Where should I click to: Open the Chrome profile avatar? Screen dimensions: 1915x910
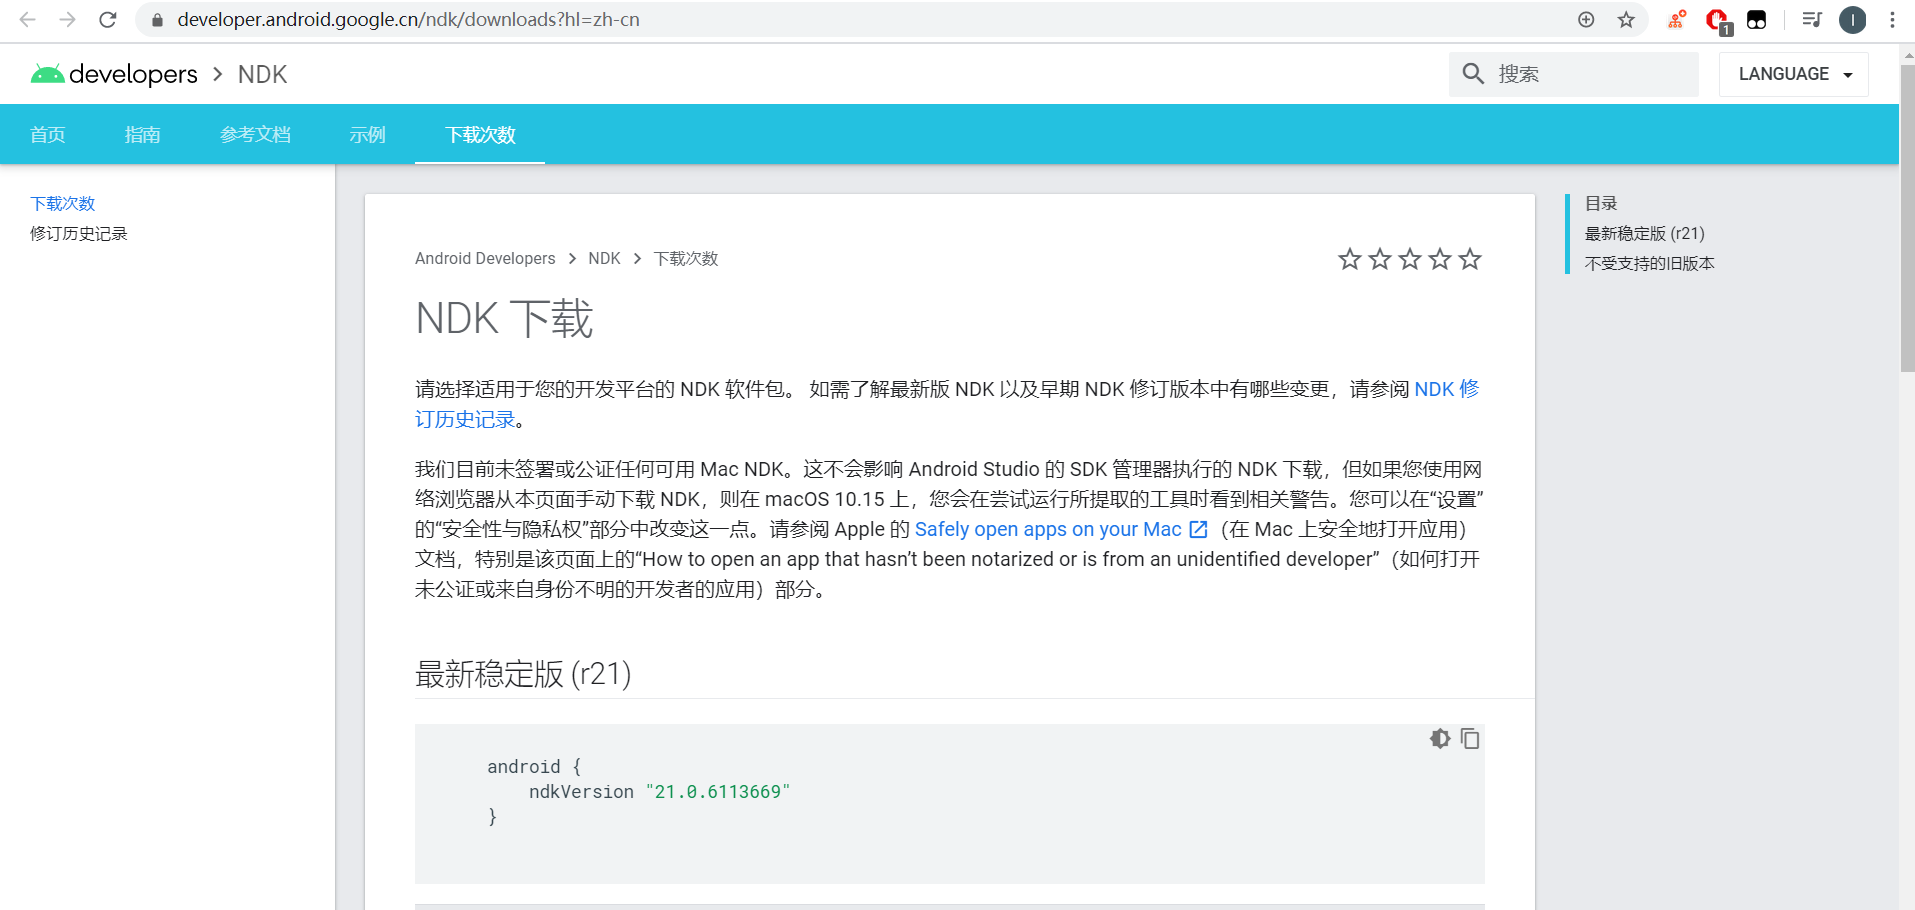pyautogui.click(x=1853, y=19)
